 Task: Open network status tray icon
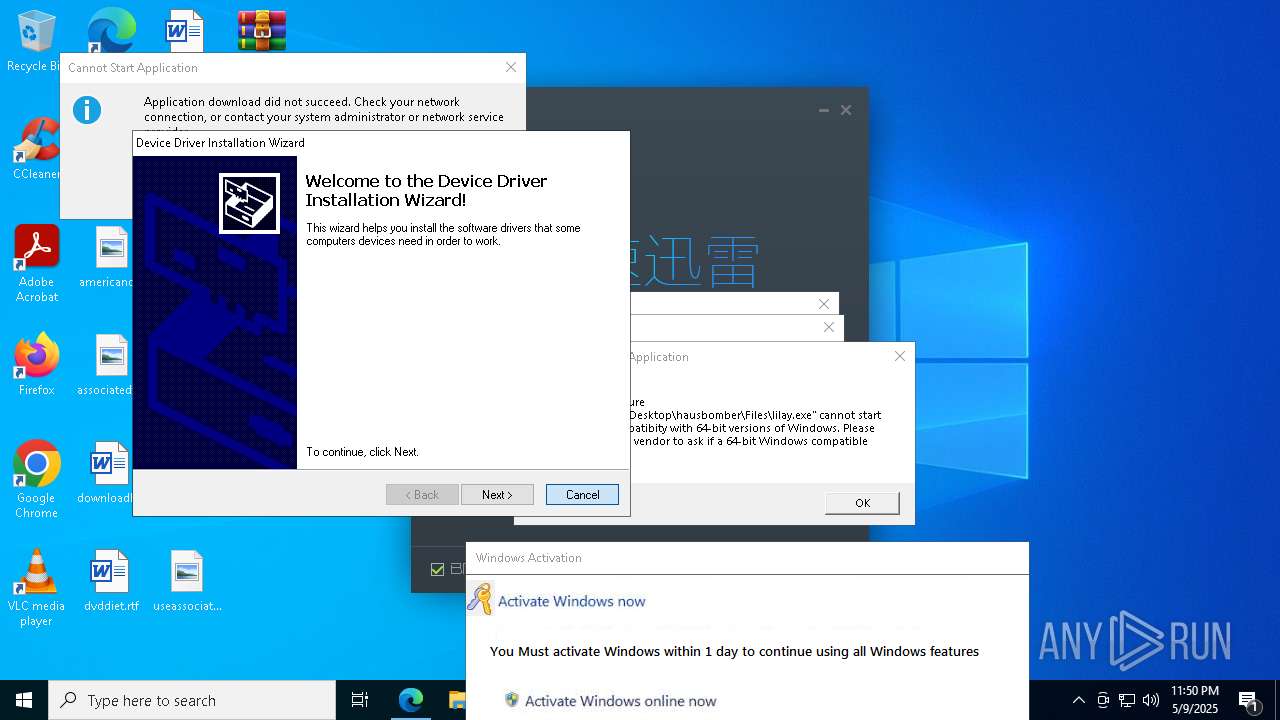coord(1127,700)
